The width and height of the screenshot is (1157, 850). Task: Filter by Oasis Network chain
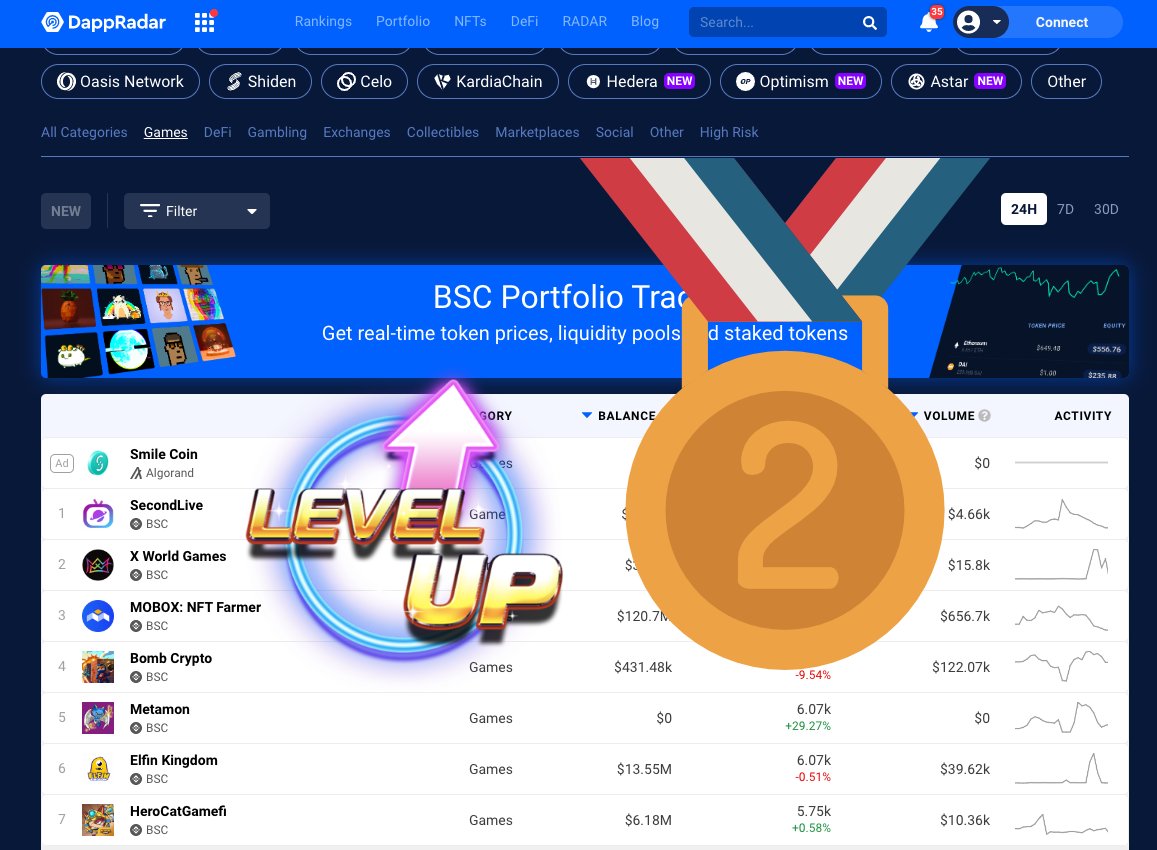(120, 81)
